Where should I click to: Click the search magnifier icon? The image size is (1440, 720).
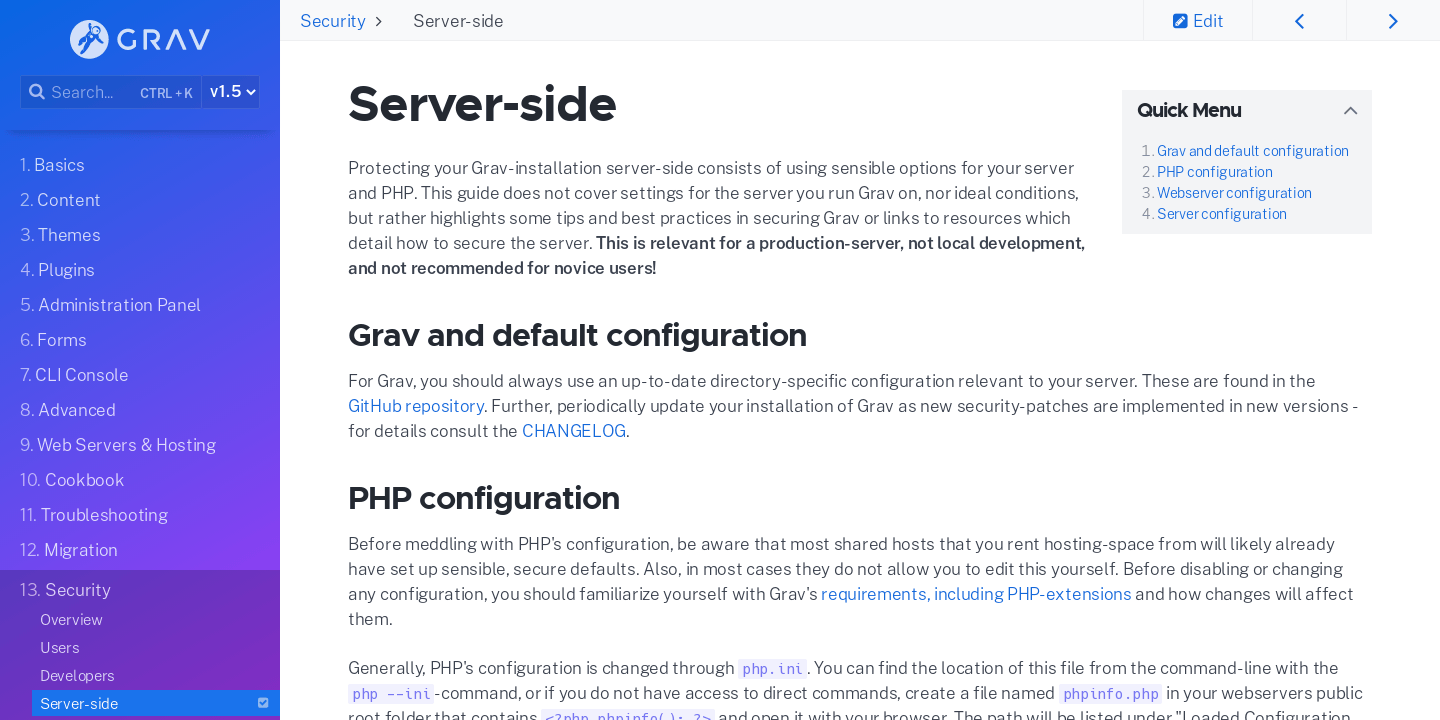tap(36, 91)
